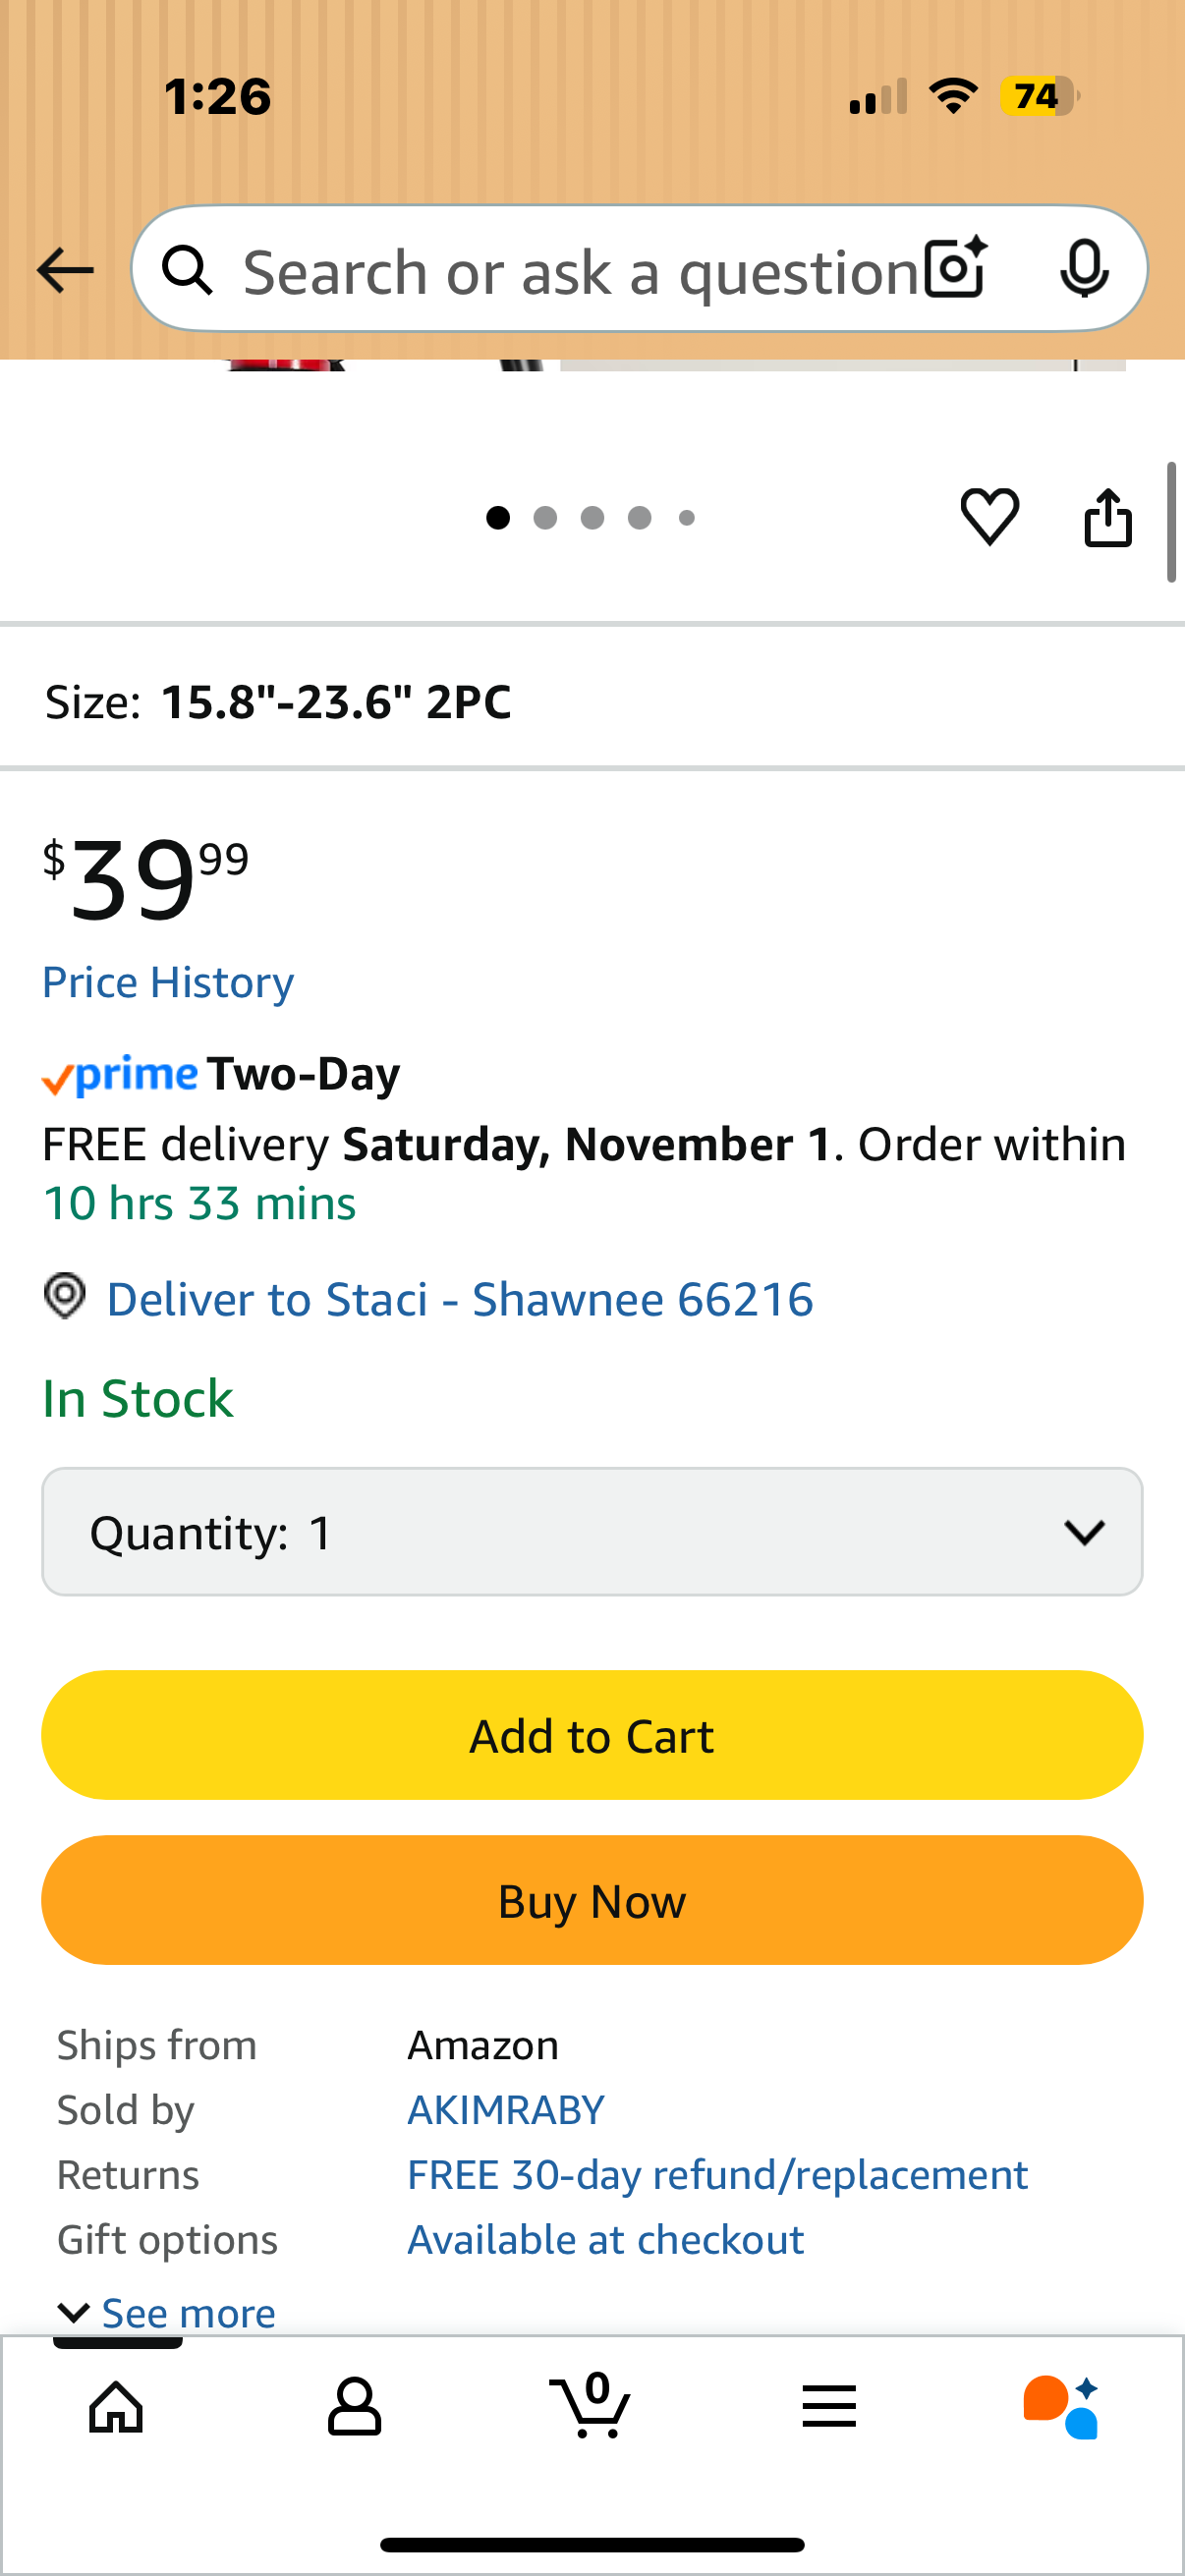1185x2576 pixels.
Task: Focus the search input field
Action: click(x=580, y=271)
